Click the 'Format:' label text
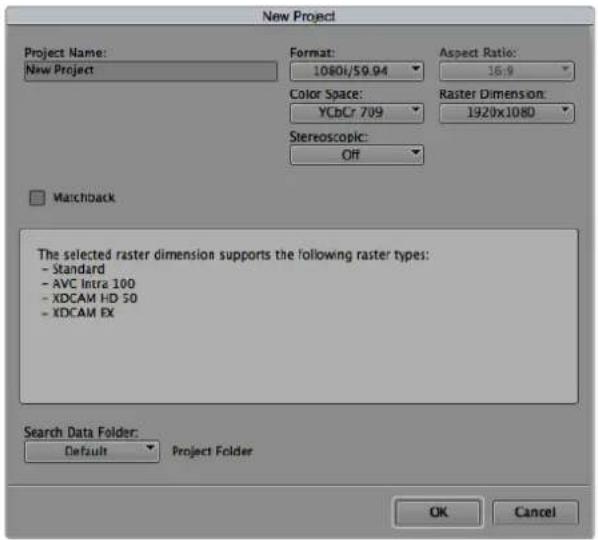Screen dimensions: 598x540 click(312, 53)
